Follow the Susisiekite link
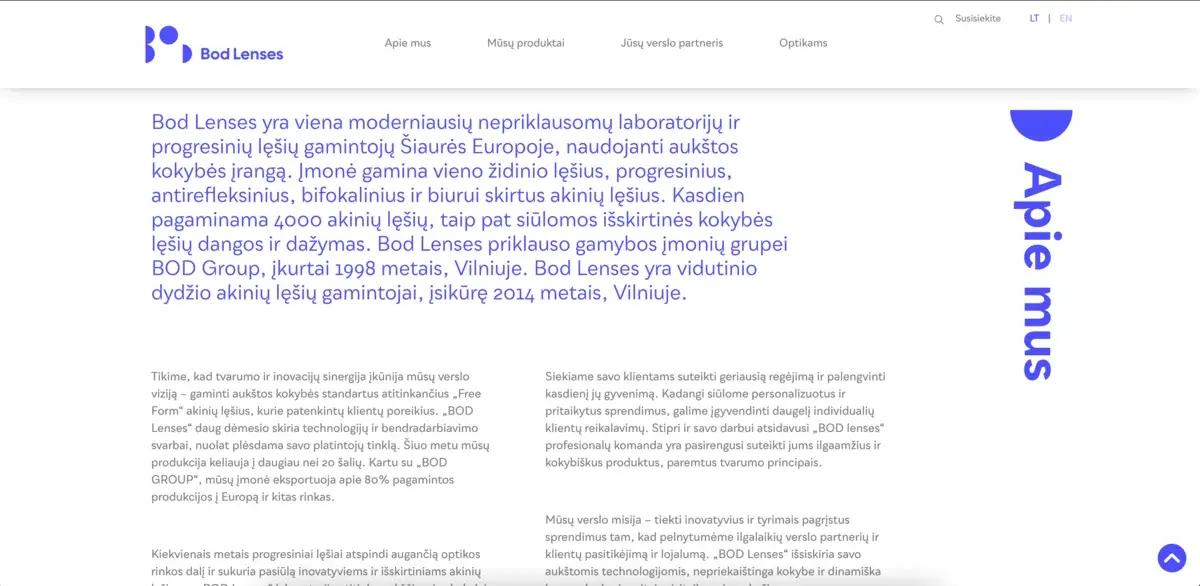Viewport: 1200px width, 586px height. click(978, 19)
